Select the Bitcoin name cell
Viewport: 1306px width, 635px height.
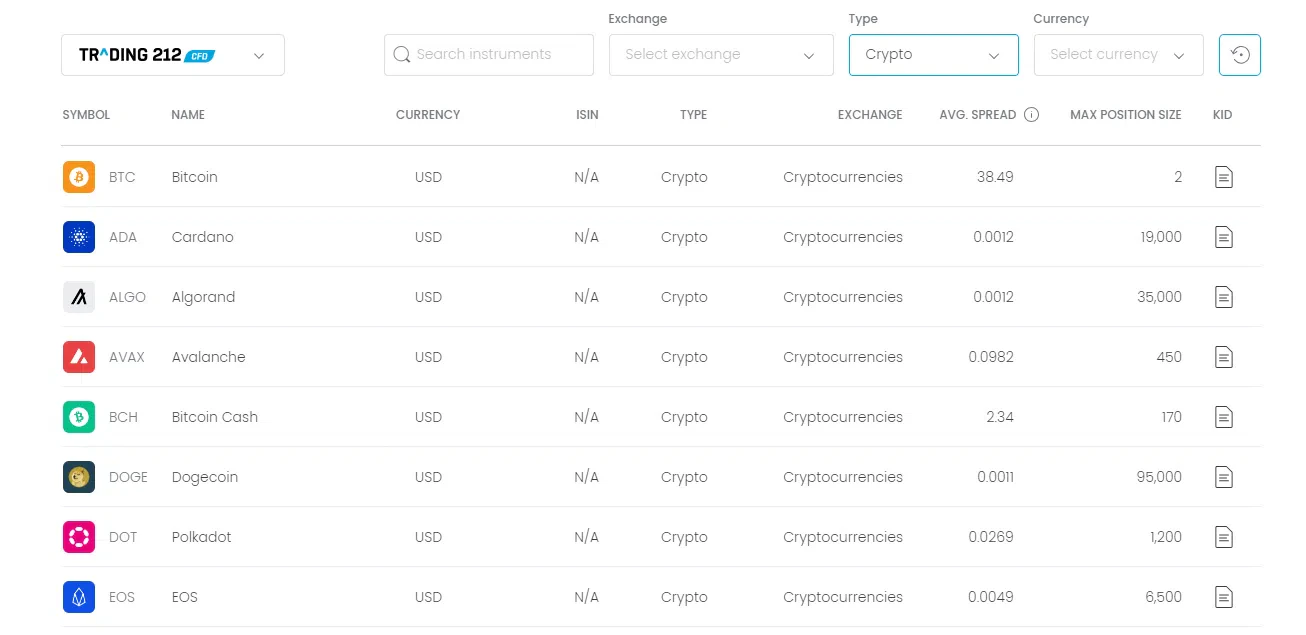[194, 177]
